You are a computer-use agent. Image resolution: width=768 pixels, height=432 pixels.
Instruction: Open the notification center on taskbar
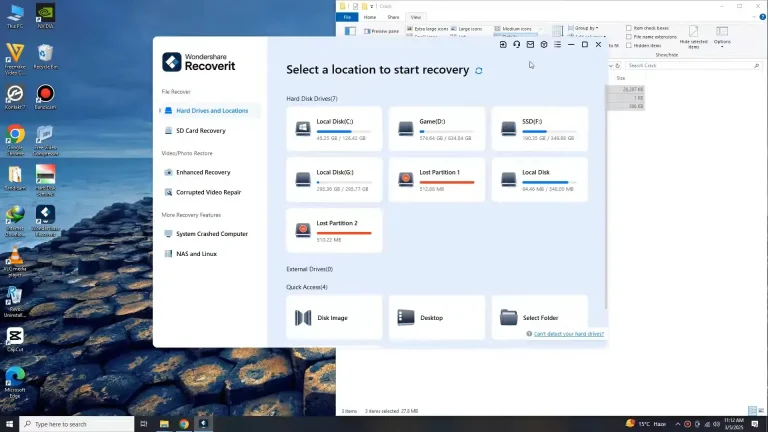coord(755,424)
